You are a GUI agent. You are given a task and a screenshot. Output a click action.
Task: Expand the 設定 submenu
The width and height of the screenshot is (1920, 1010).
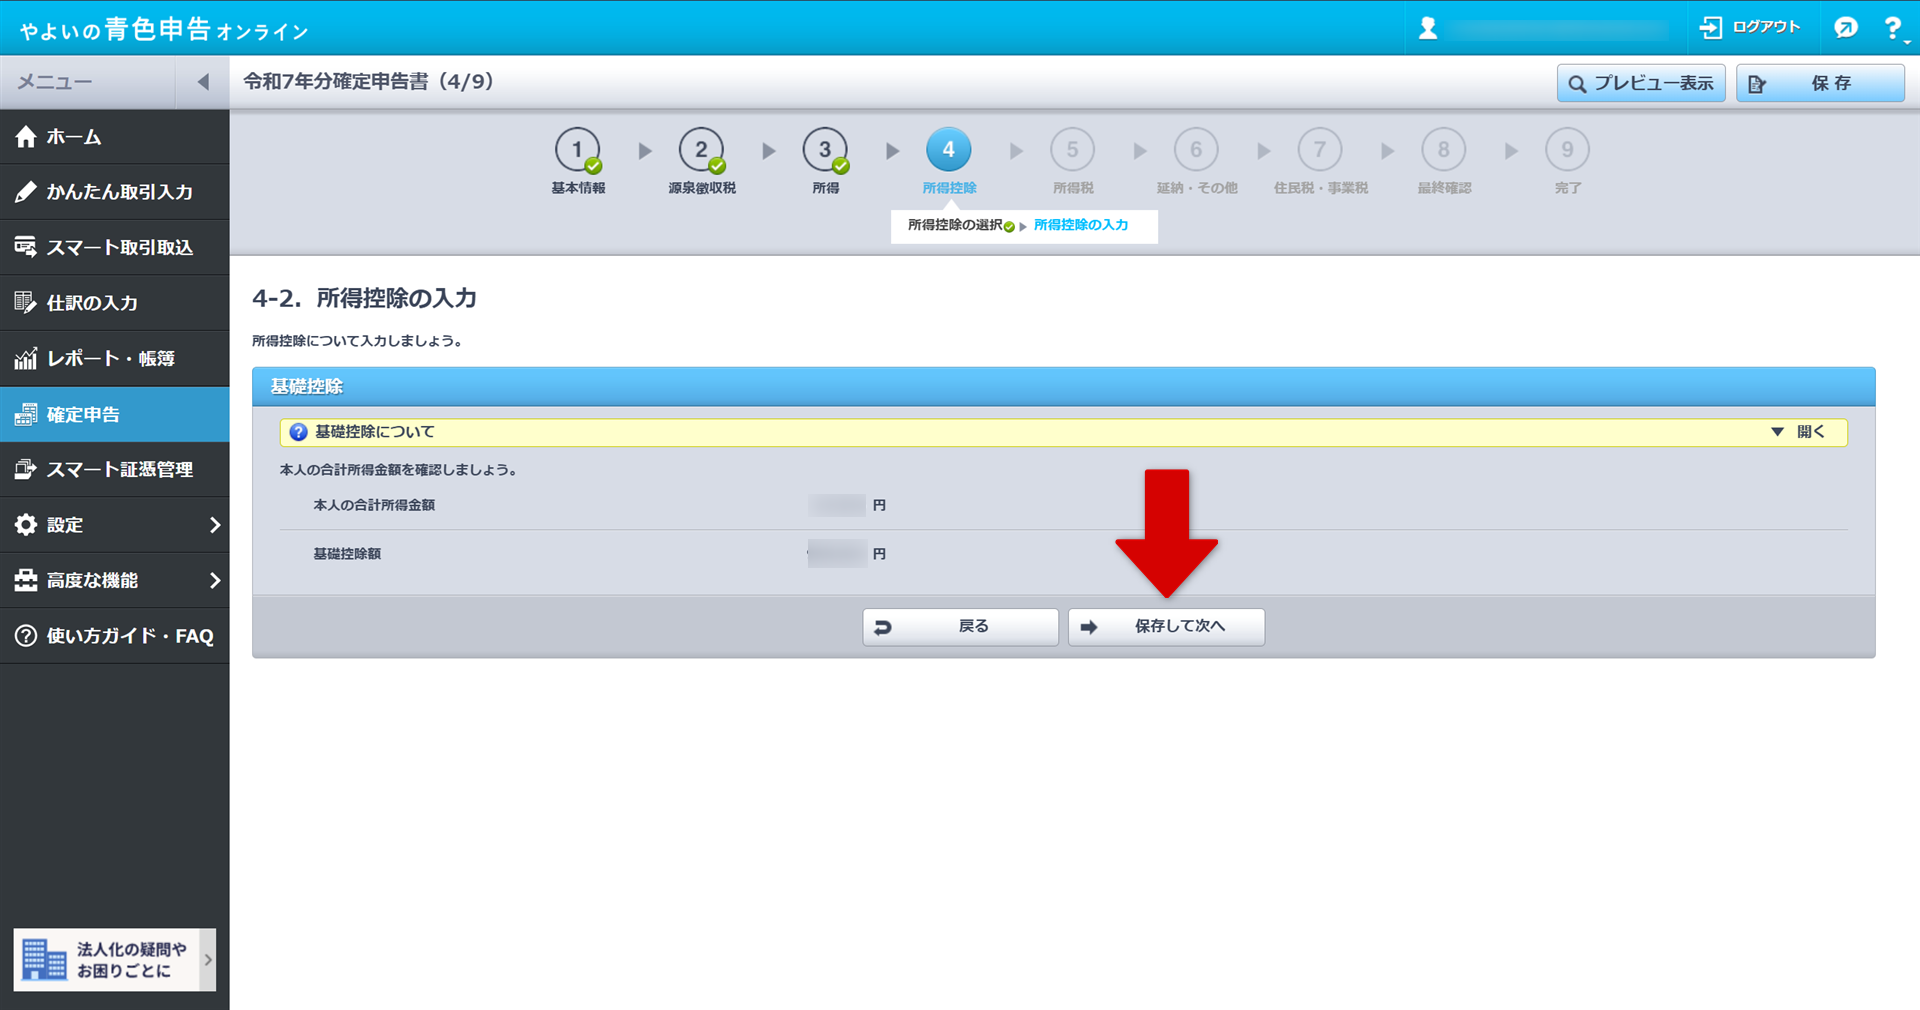tap(115, 525)
